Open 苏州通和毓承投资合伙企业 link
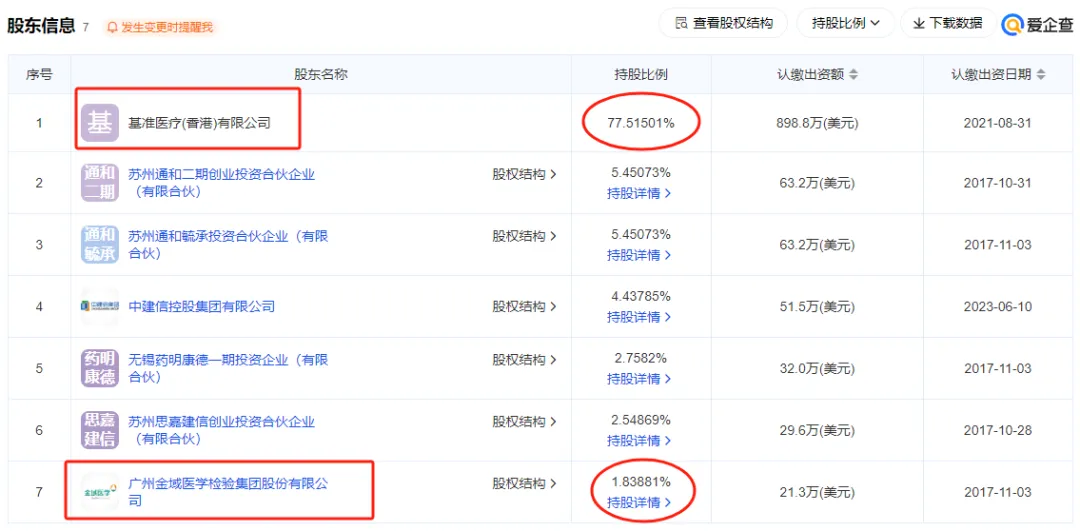Viewport: 1080px width, 531px height. [x=228, y=244]
